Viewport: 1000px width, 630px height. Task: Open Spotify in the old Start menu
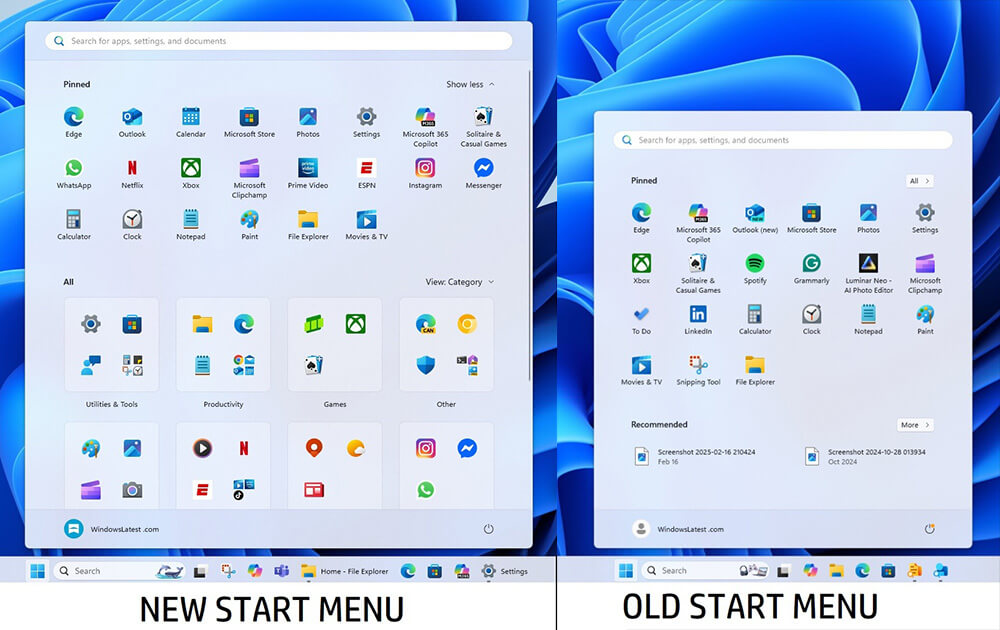[755, 268]
